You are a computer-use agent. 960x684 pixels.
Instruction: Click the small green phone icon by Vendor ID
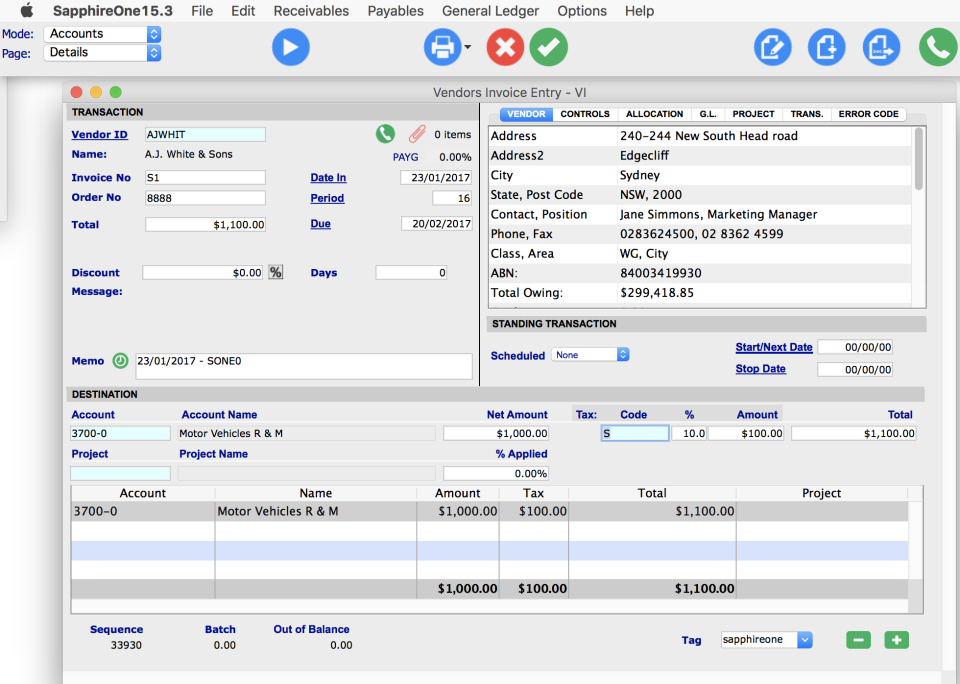coord(385,133)
